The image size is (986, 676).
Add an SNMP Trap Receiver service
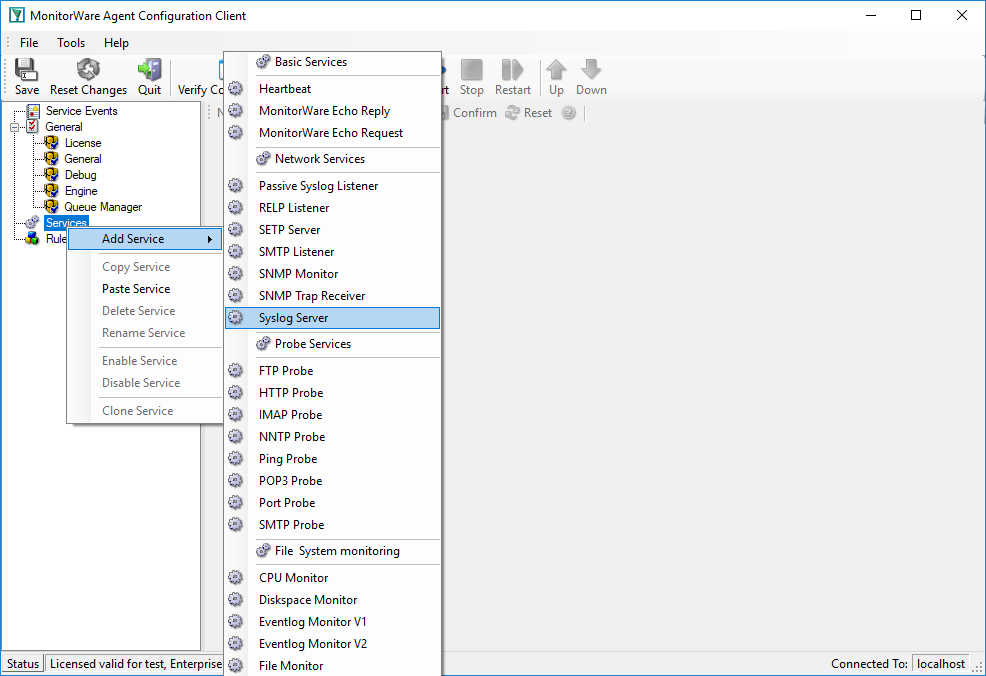tap(333, 296)
